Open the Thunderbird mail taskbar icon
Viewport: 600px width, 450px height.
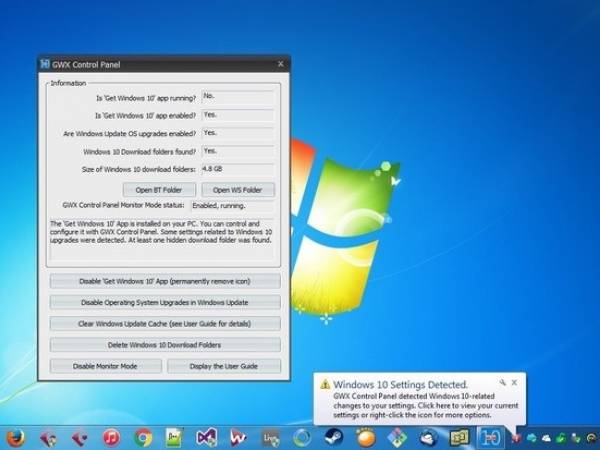(x=429, y=438)
